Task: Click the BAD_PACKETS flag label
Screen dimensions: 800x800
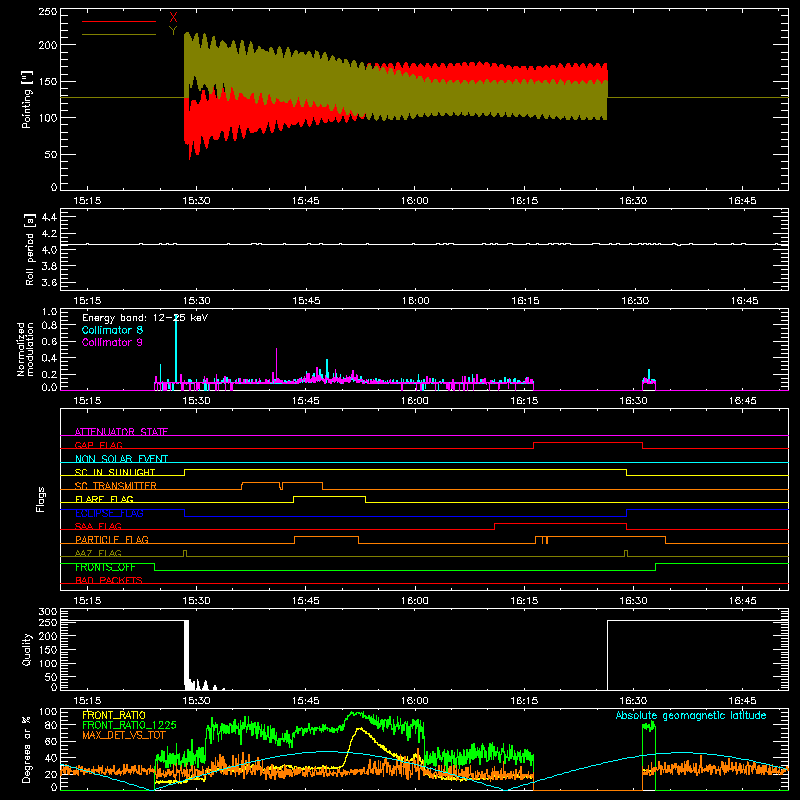Action: coord(109,580)
